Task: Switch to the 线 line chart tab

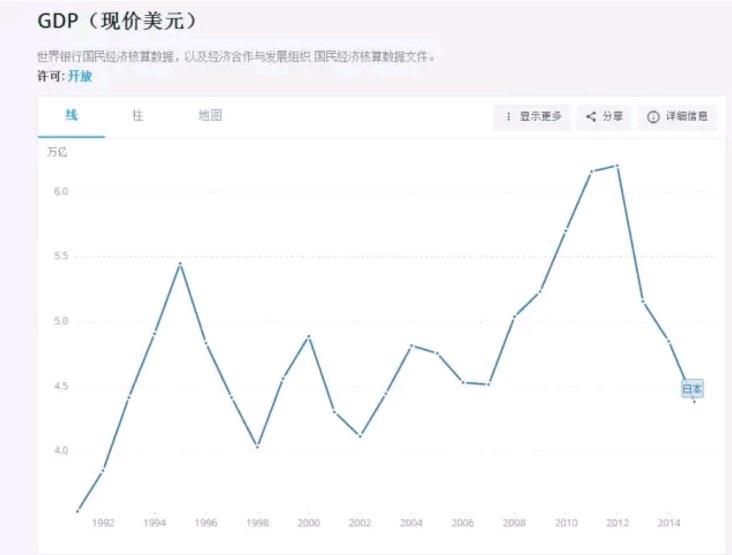Action: pos(71,115)
